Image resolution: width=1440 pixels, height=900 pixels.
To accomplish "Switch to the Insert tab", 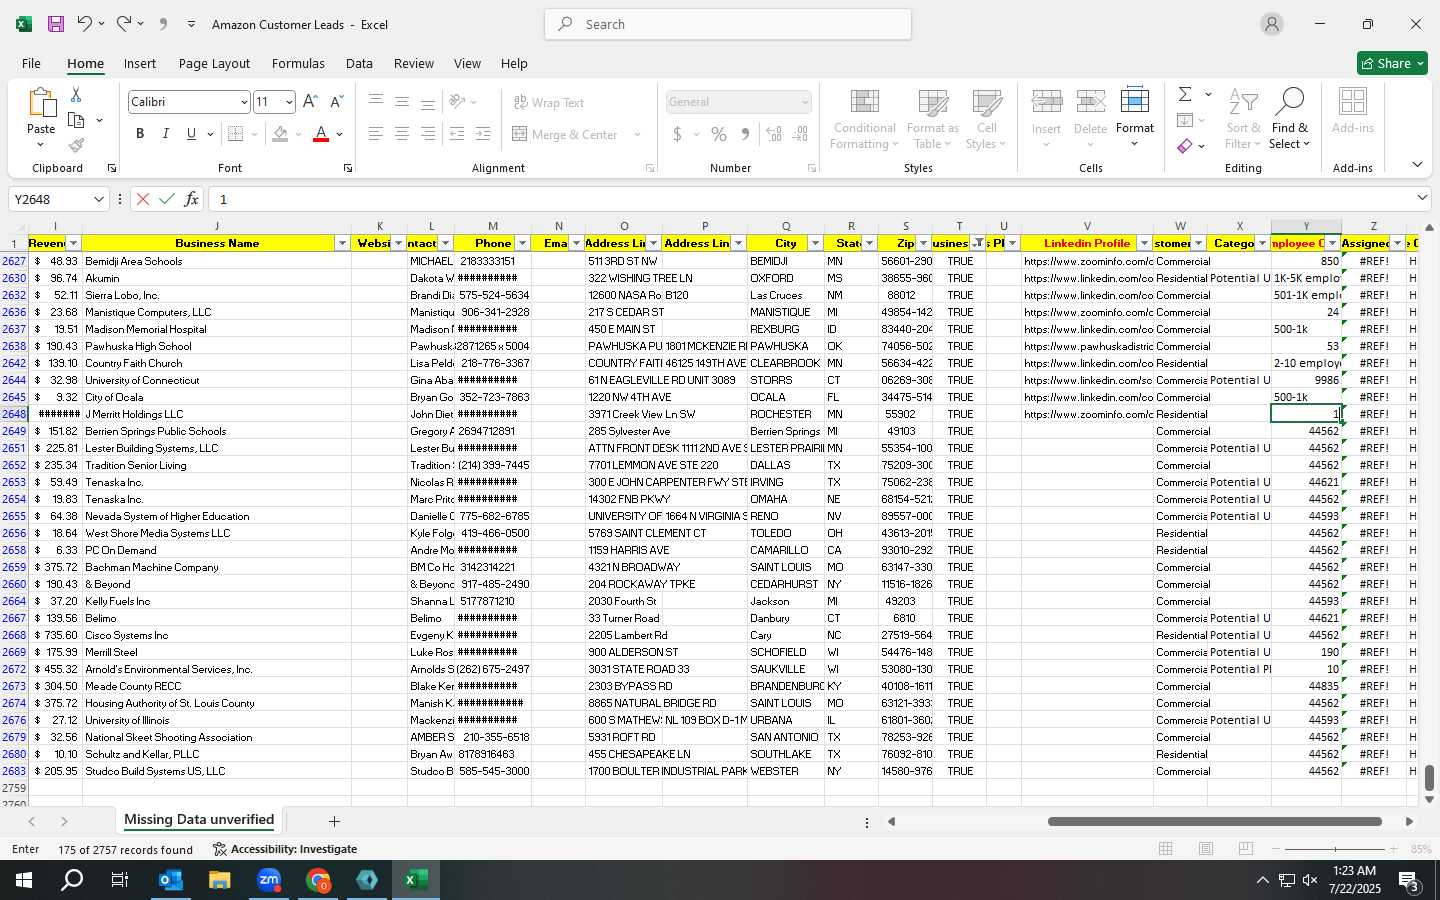I will tap(140, 63).
